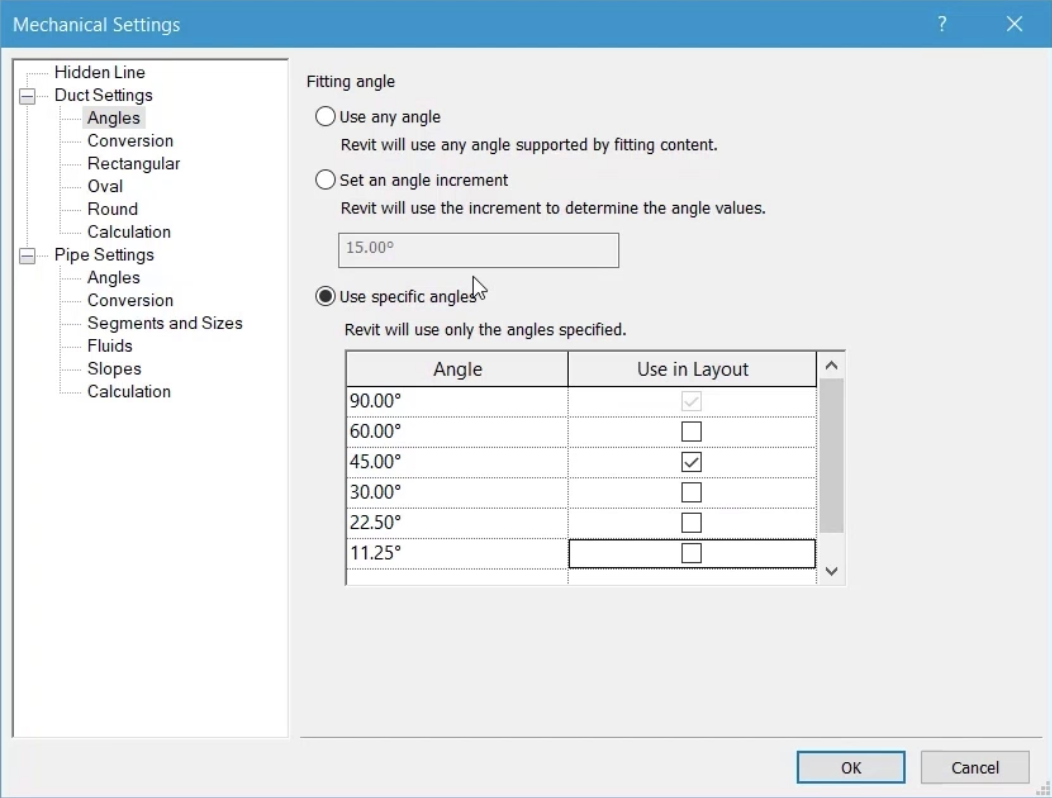Open Hidden Line settings
This screenshot has height=798, width=1052.
tap(99, 72)
